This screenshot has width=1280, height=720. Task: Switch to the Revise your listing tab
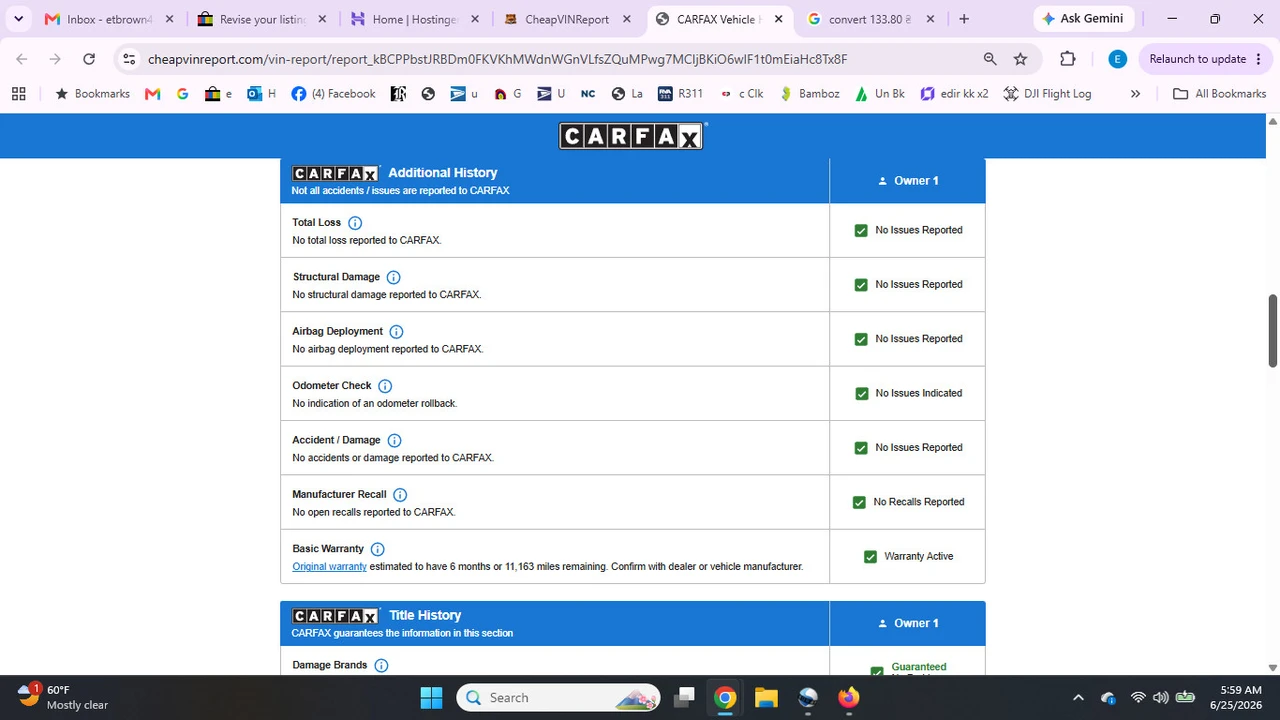[x=264, y=19]
